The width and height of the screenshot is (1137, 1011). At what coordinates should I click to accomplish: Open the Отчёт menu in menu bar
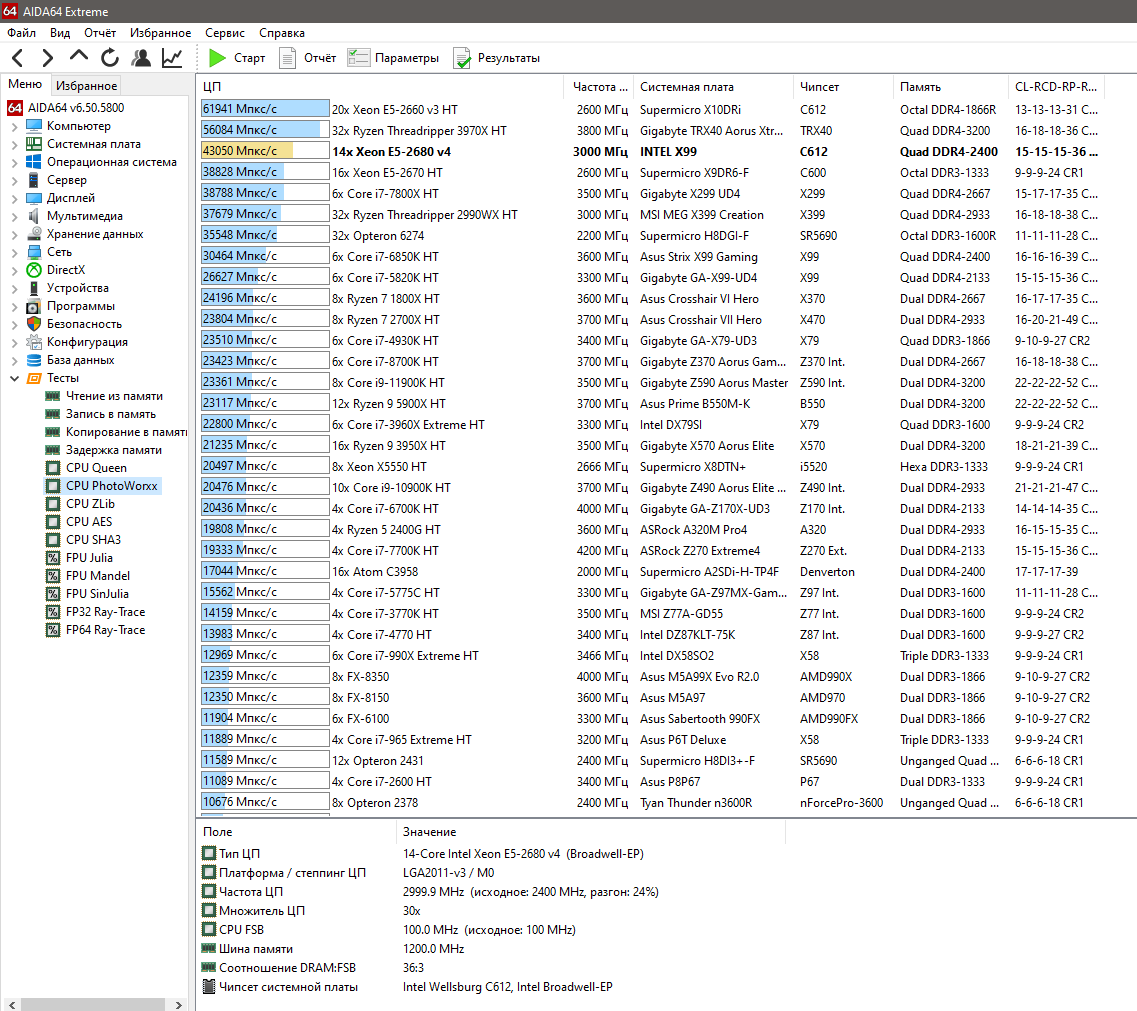[100, 33]
